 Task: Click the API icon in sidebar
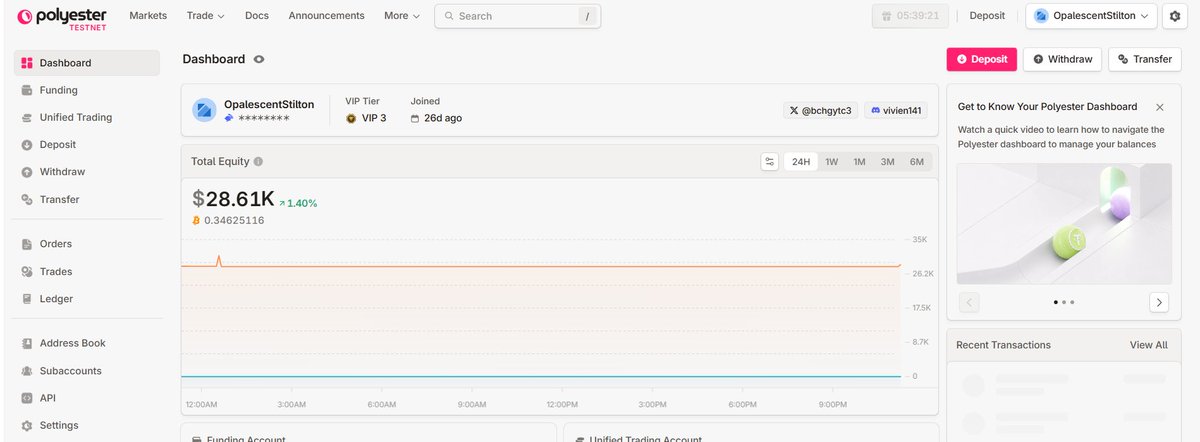(27, 397)
